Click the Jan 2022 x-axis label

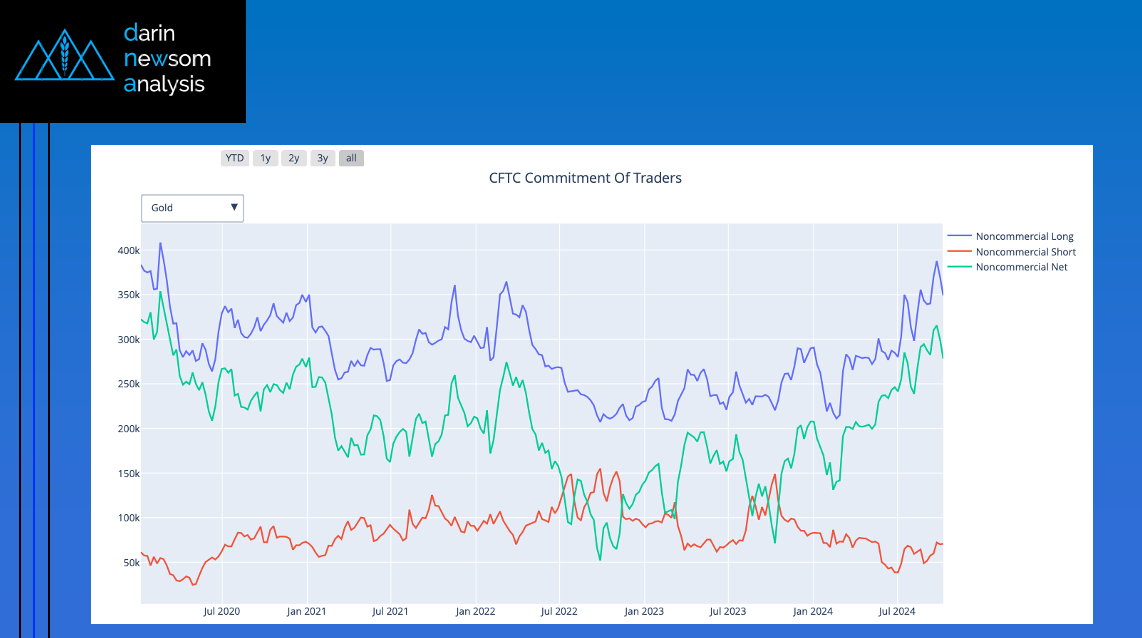click(476, 611)
